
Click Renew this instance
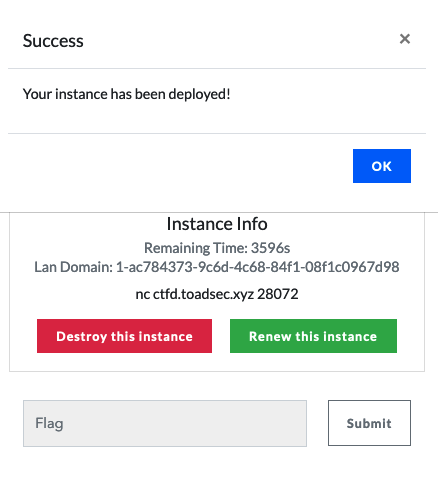pyautogui.click(x=313, y=336)
